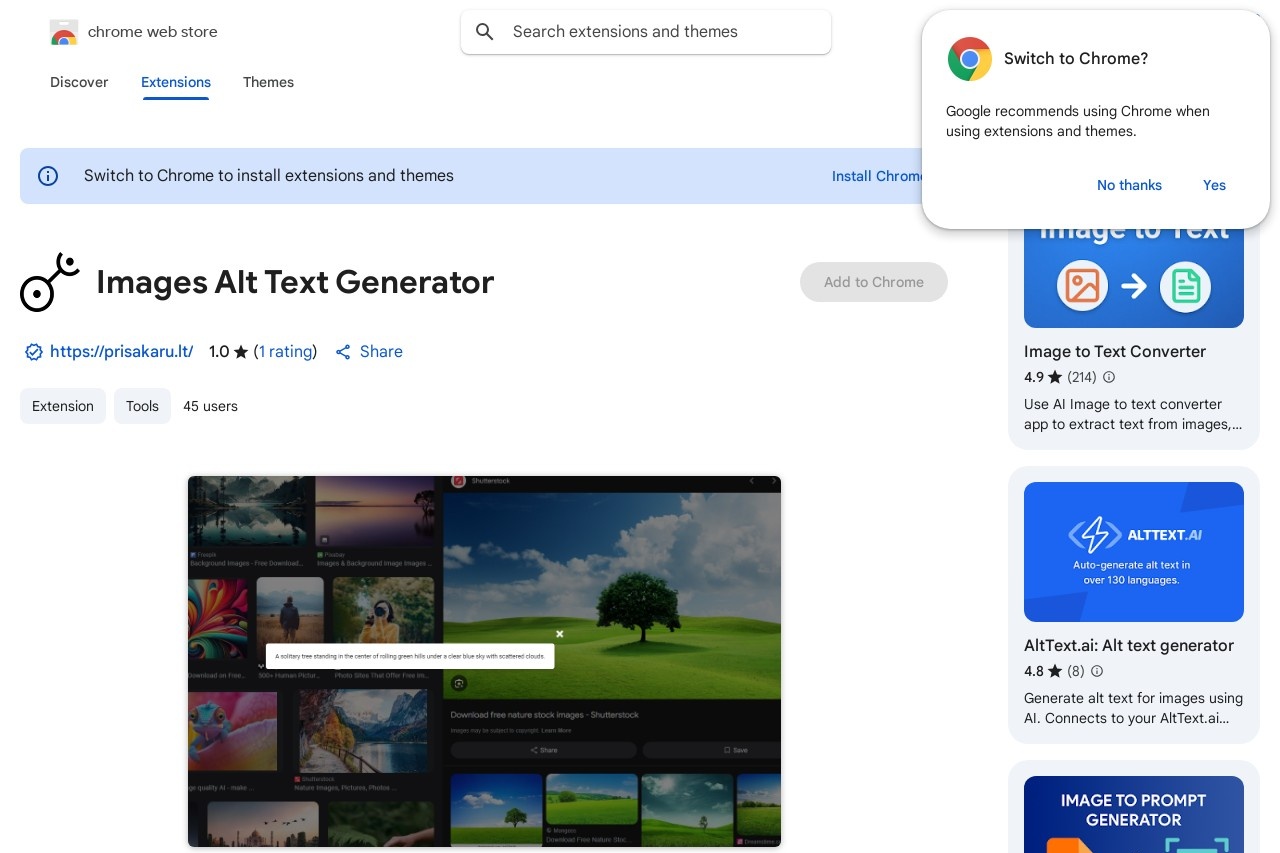1280x853 pixels.
Task: Click the share icon
Action: pos(343,352)
